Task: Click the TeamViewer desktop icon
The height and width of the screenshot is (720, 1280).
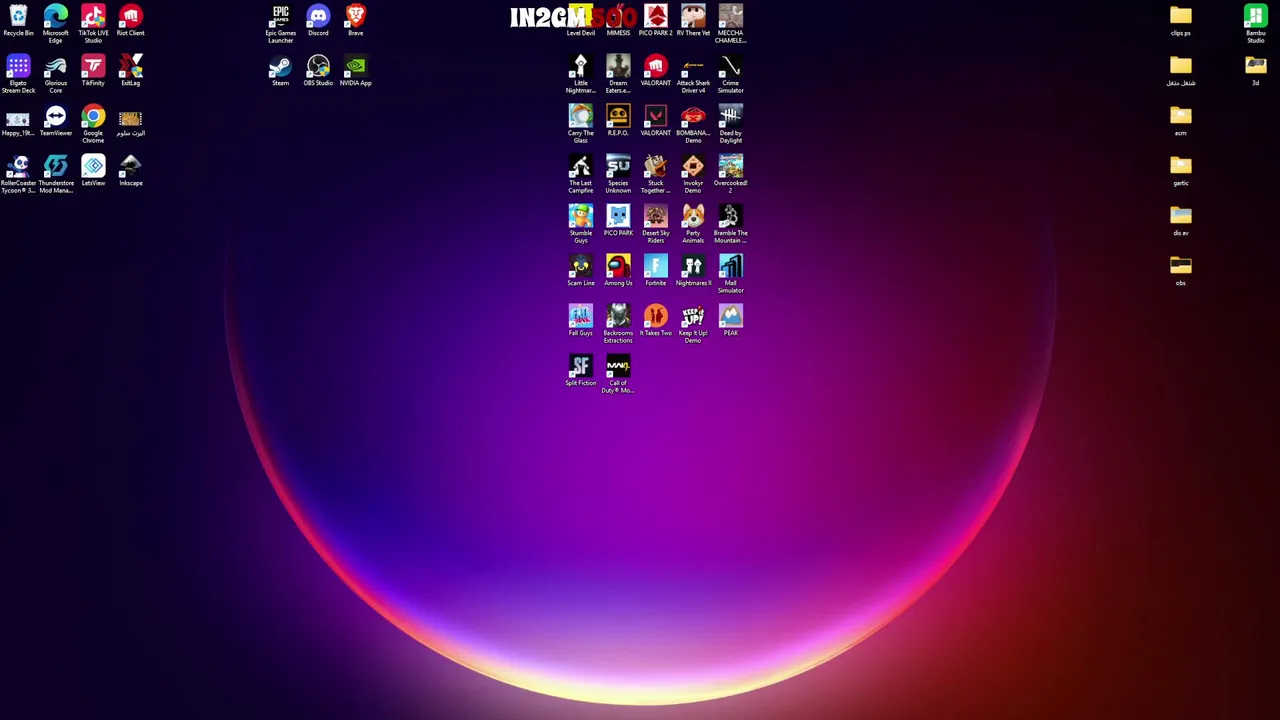Action: click(x=56, y=116)
